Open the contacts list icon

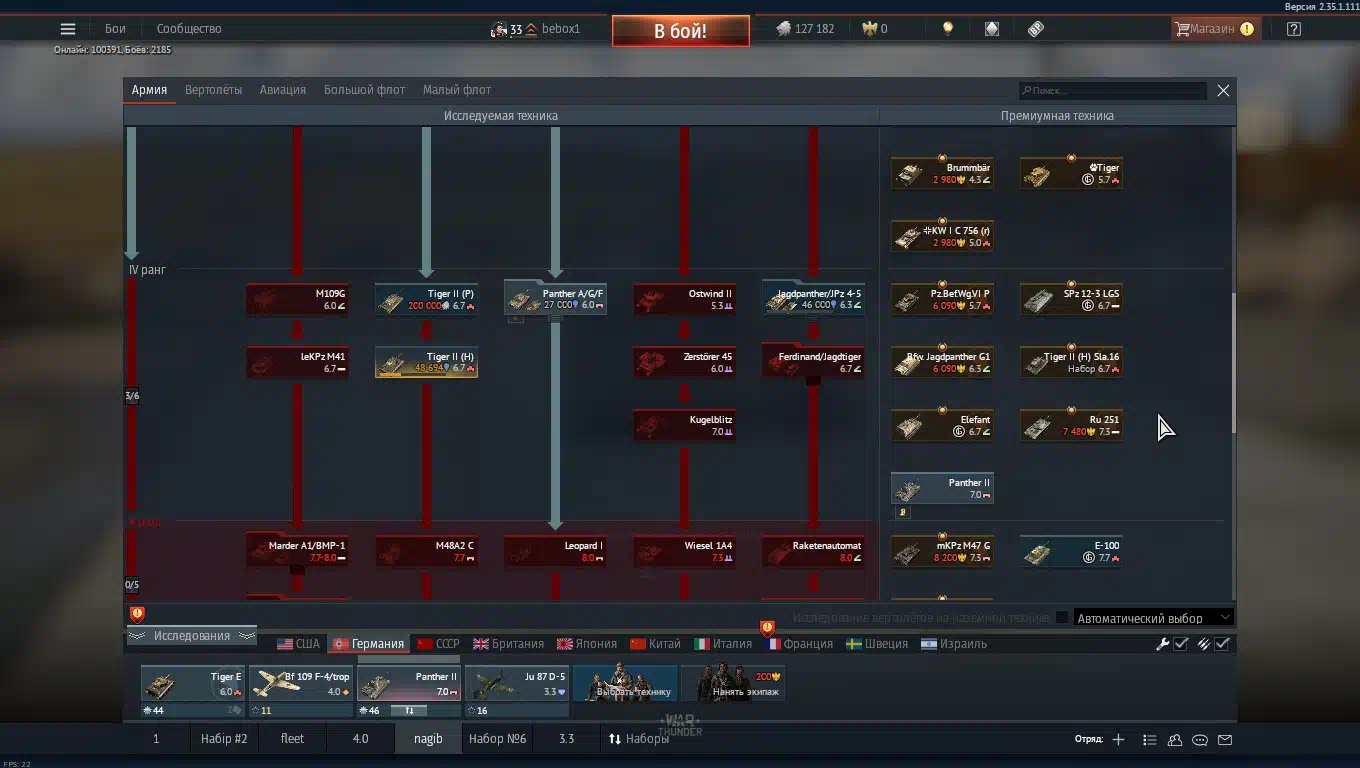(x=1150, y=740)
